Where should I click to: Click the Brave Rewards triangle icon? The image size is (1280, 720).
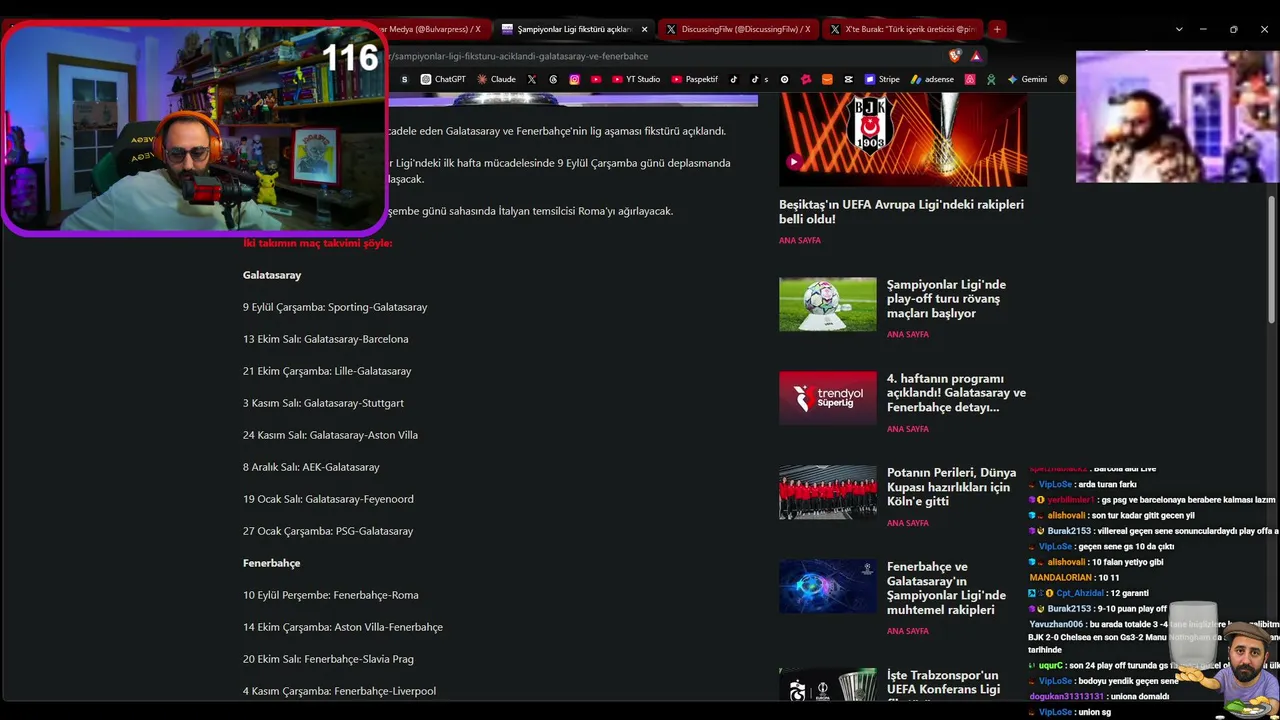976,56
